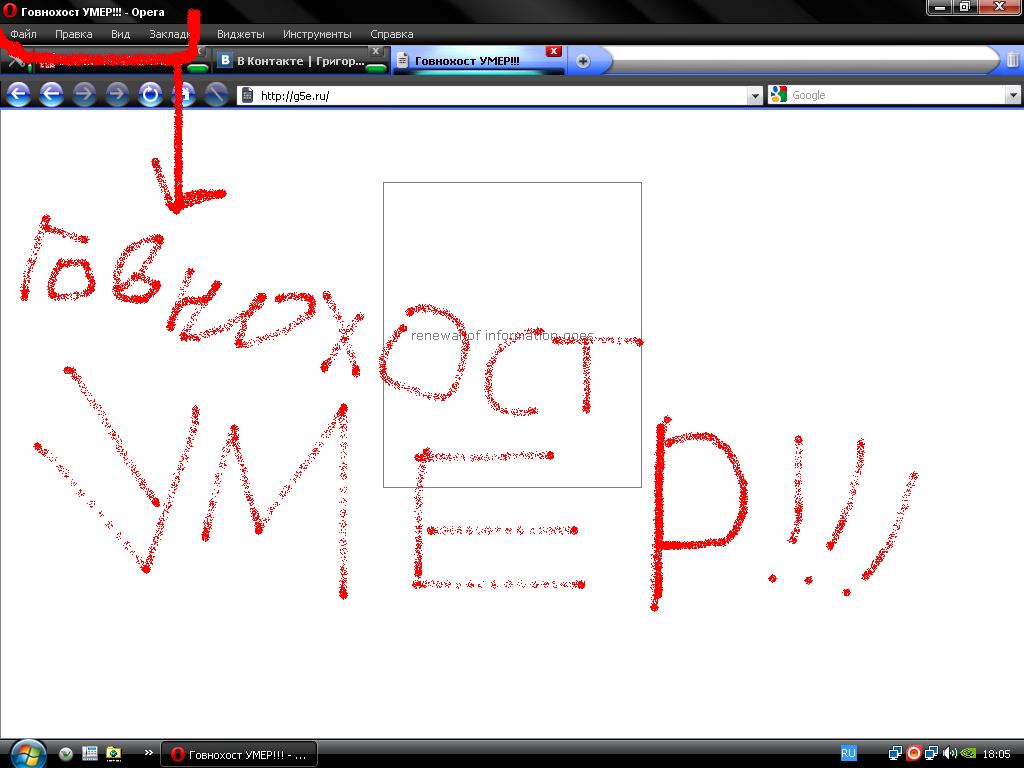
Task: Click the Wand password manager icon
Action: 216,94
